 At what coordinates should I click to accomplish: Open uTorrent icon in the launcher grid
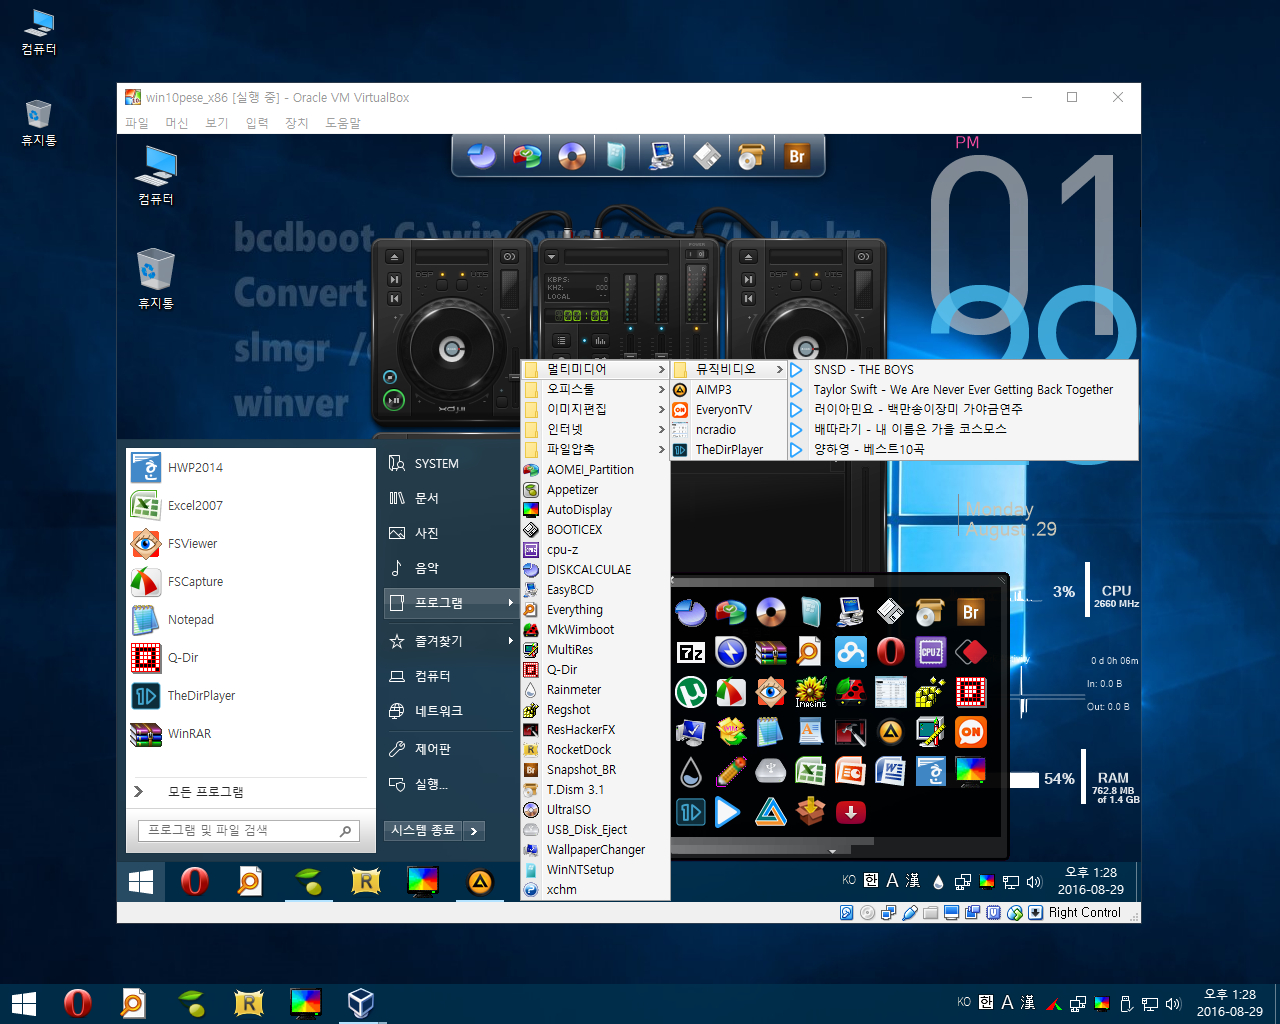coord(691,692)
